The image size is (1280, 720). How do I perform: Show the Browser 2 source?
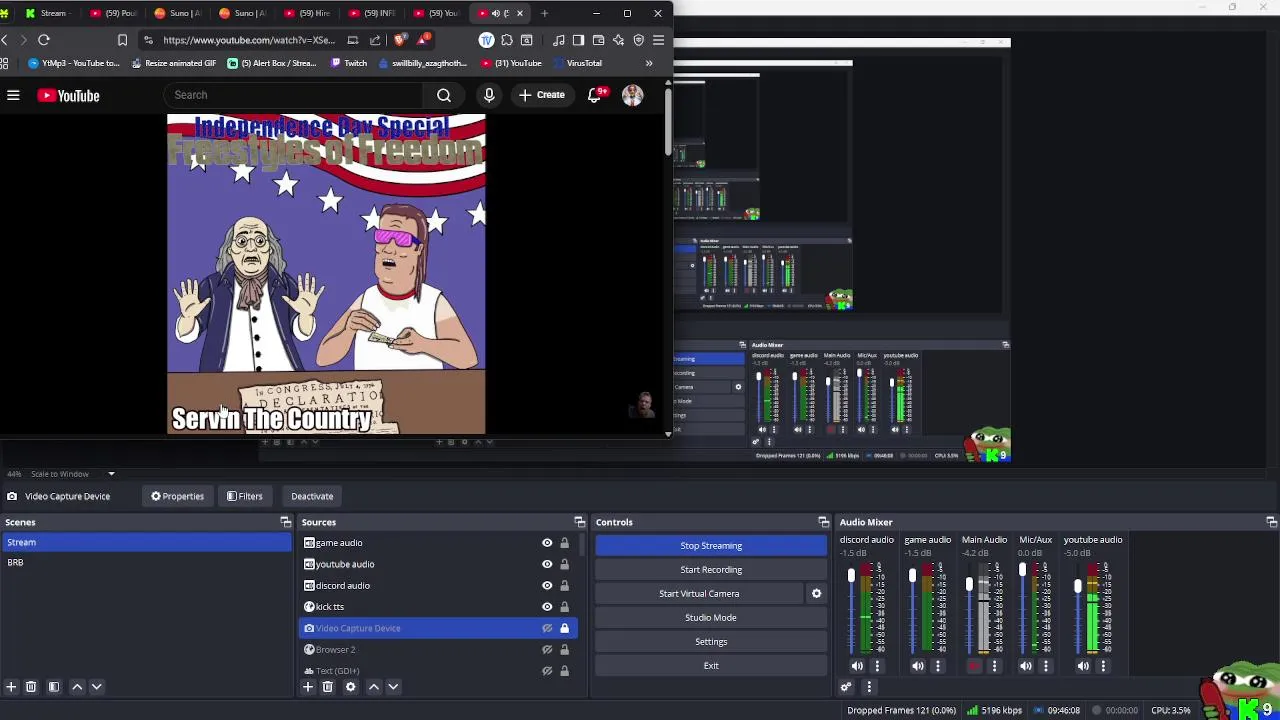(547, 650)
